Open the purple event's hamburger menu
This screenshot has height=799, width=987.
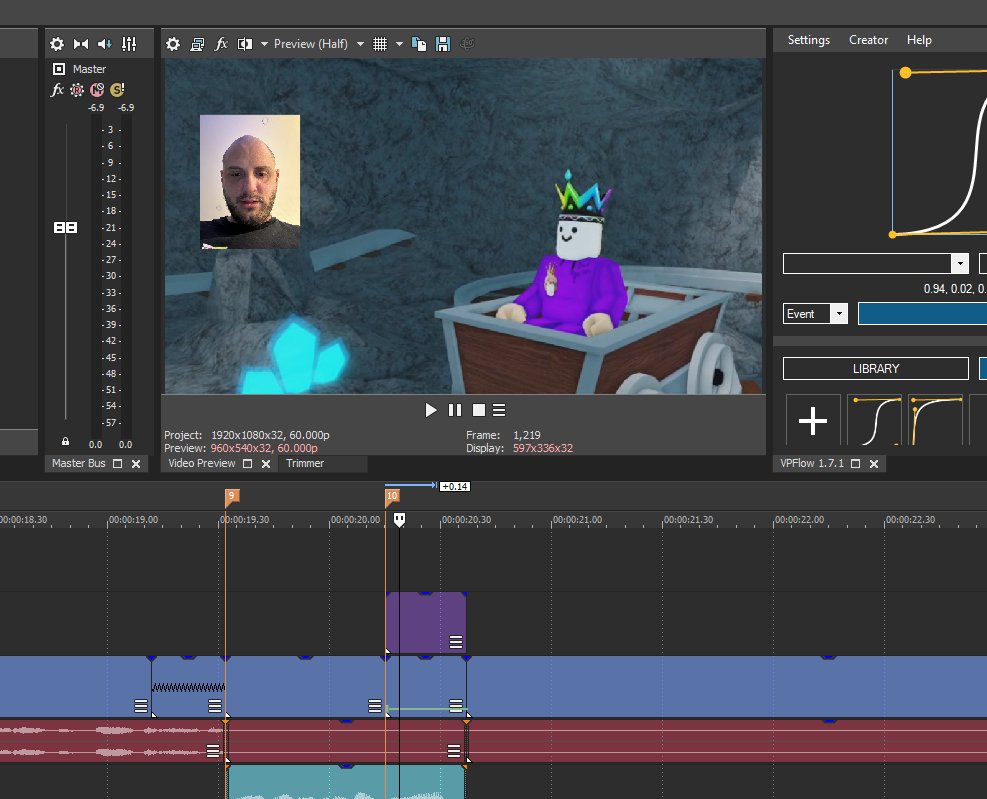(x=456, y=642)
